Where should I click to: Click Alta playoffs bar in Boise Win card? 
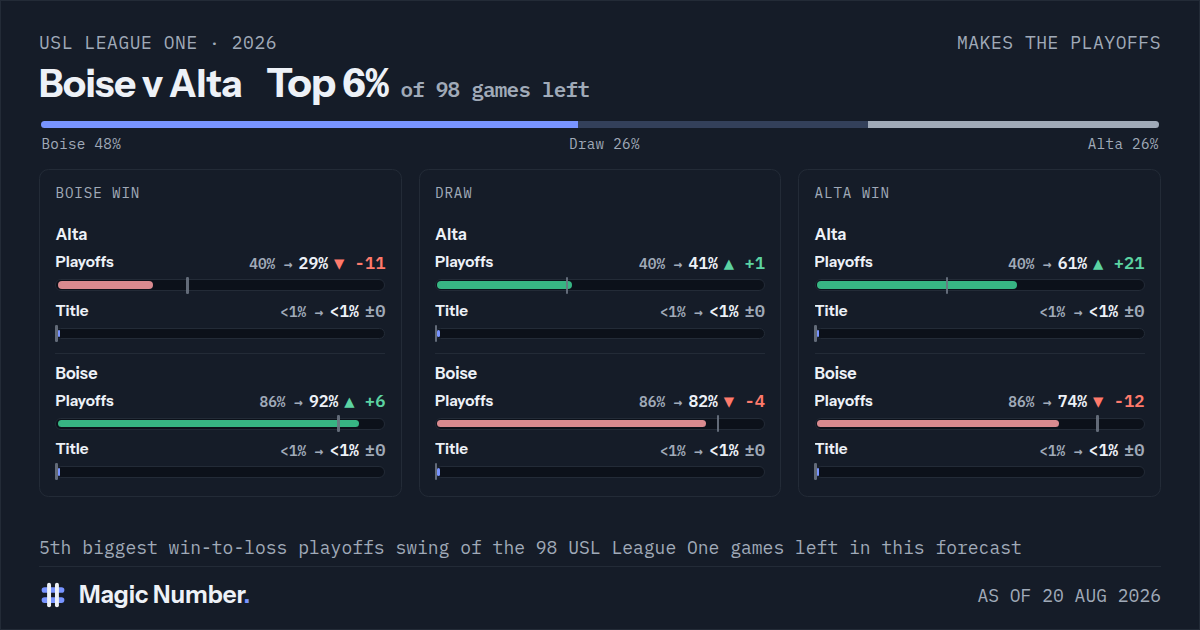pos(221,285)
